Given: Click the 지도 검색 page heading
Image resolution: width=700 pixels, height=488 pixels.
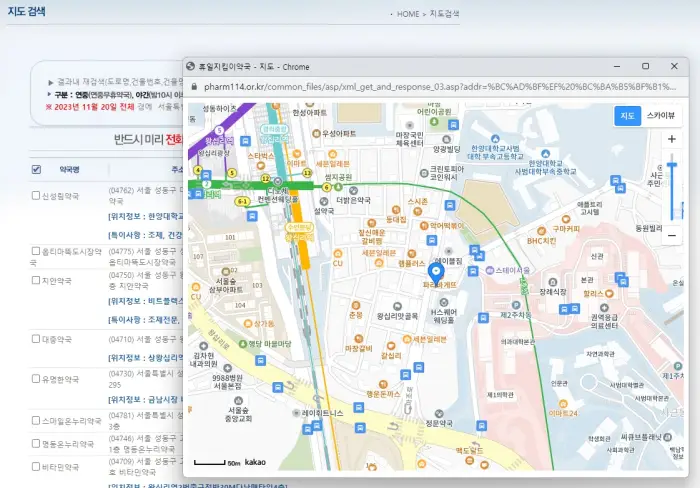Looking at the screenshot, I should 26,11.
